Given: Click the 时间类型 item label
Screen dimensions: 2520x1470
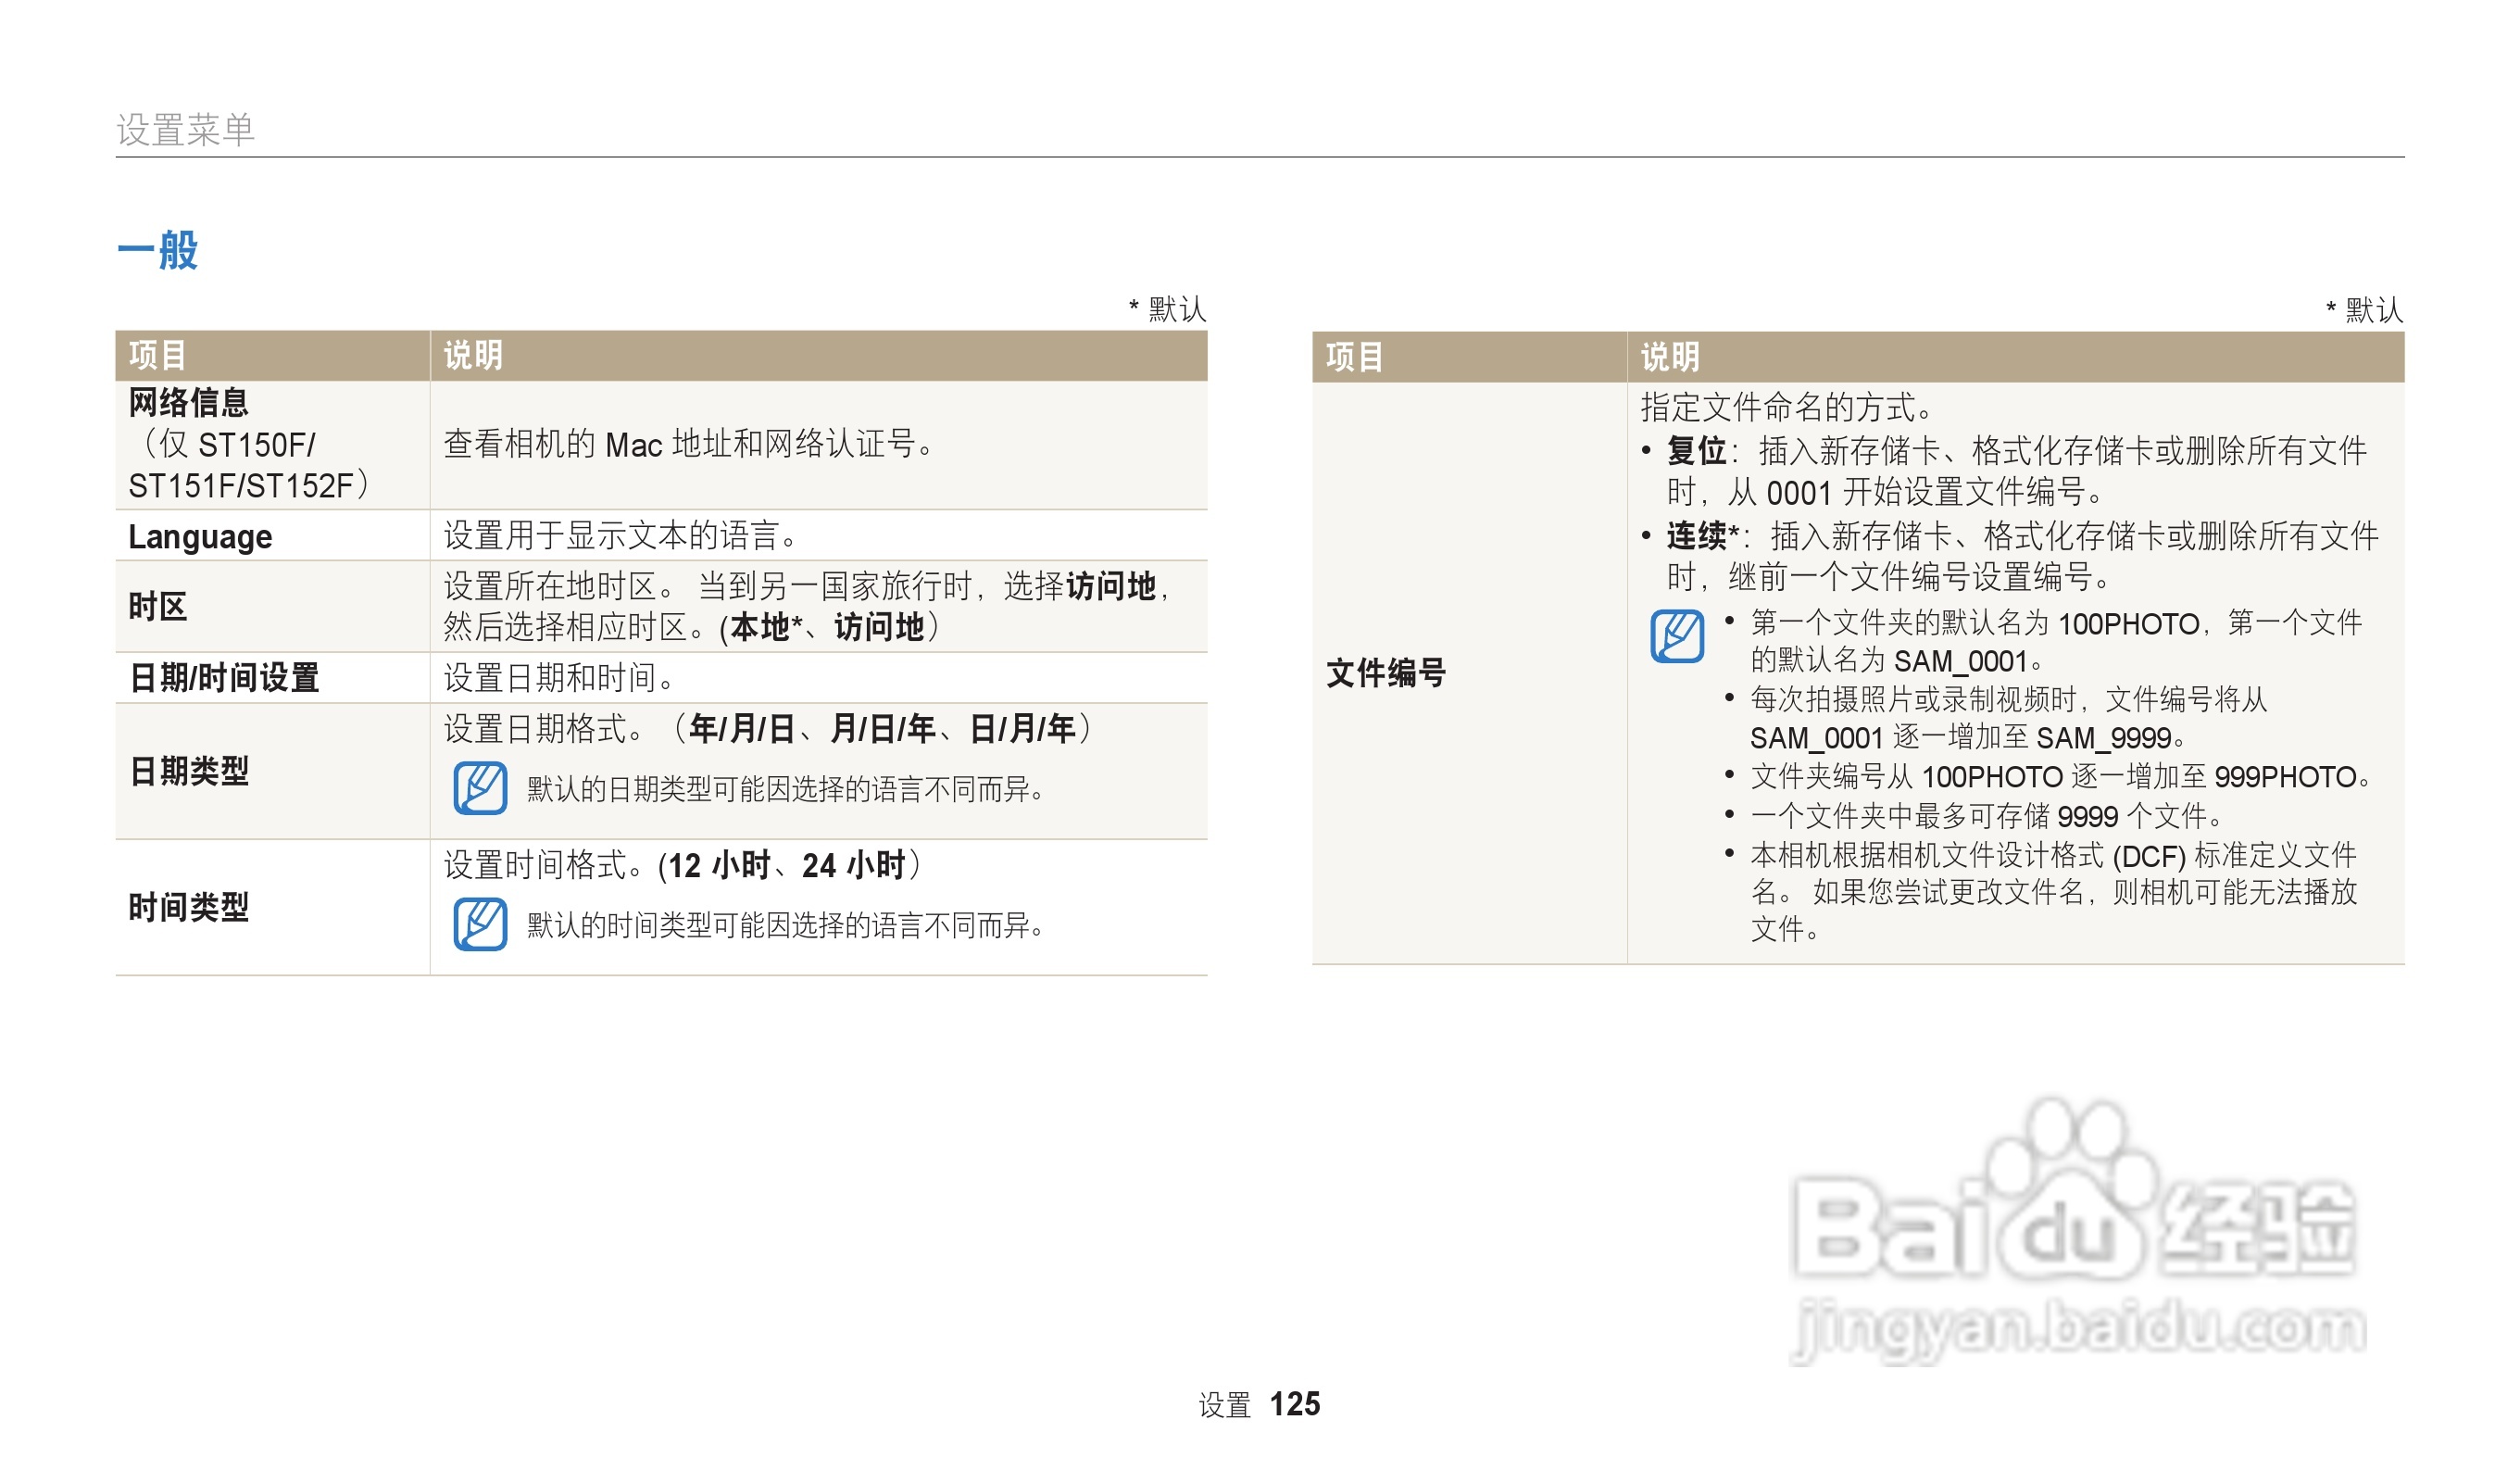Looking at the screenshot, I should click(189, 907).
